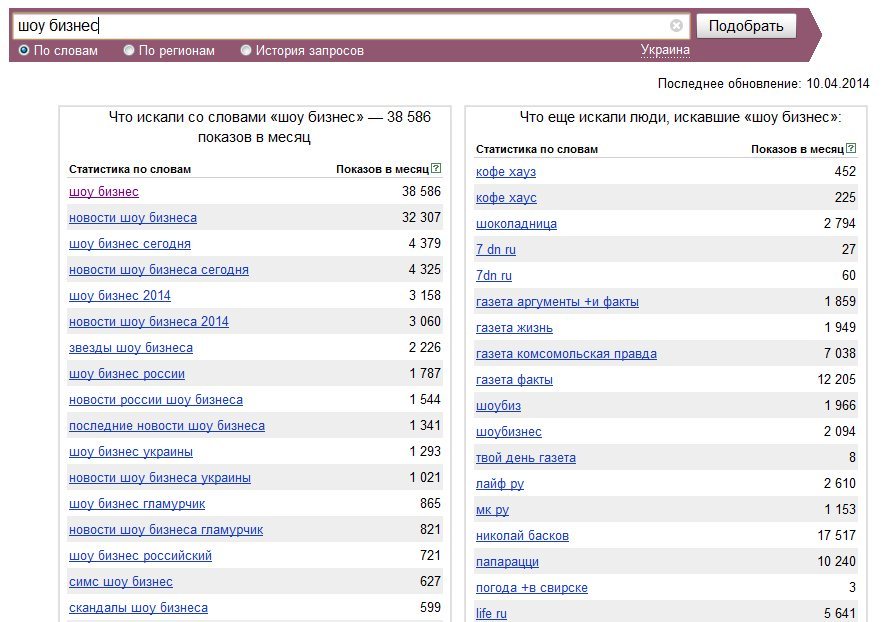Viewport: 892px width, 622px height.
Task: Follow the 'звезды шоу бизнеса' link
Action: (131, 348)
